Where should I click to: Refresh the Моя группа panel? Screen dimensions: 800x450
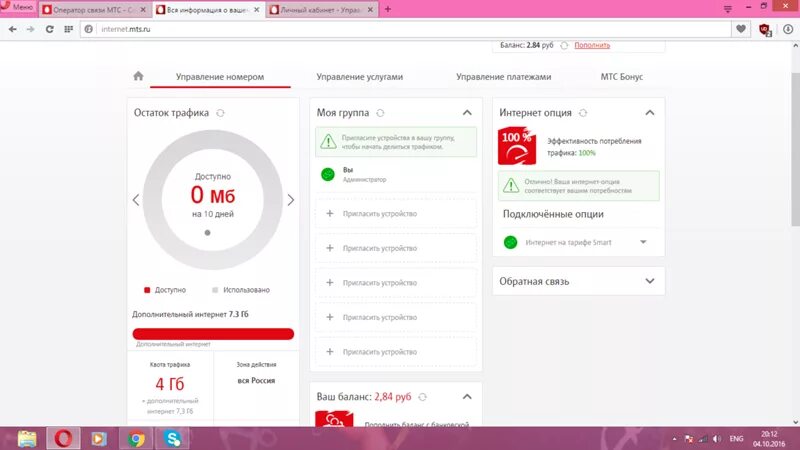point(380,113)
